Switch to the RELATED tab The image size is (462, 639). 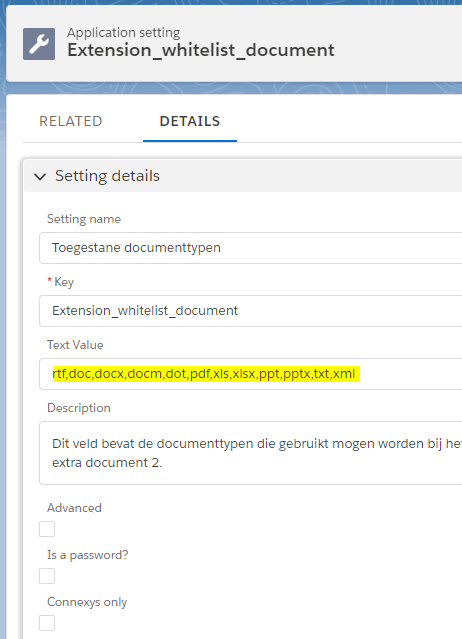point(71,121)
